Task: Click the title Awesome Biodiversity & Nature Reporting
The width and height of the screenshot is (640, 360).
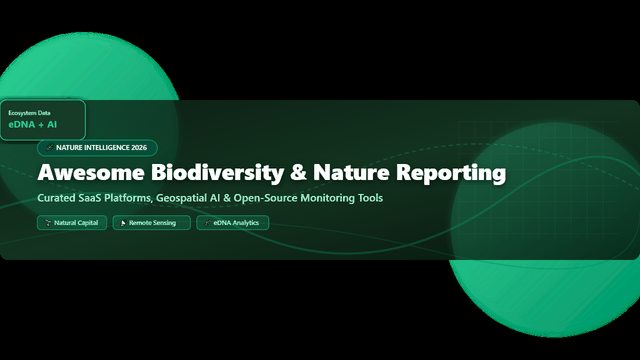Action: (272, 173)
